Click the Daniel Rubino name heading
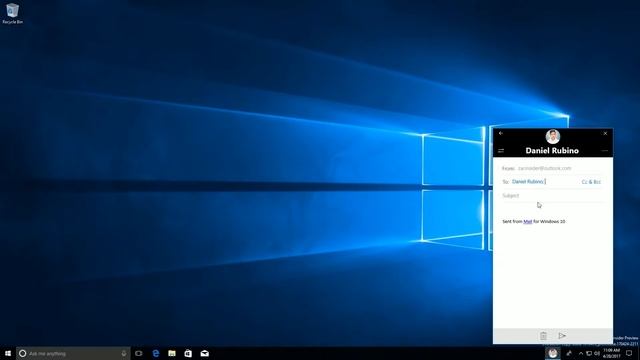 pos(552,151)
